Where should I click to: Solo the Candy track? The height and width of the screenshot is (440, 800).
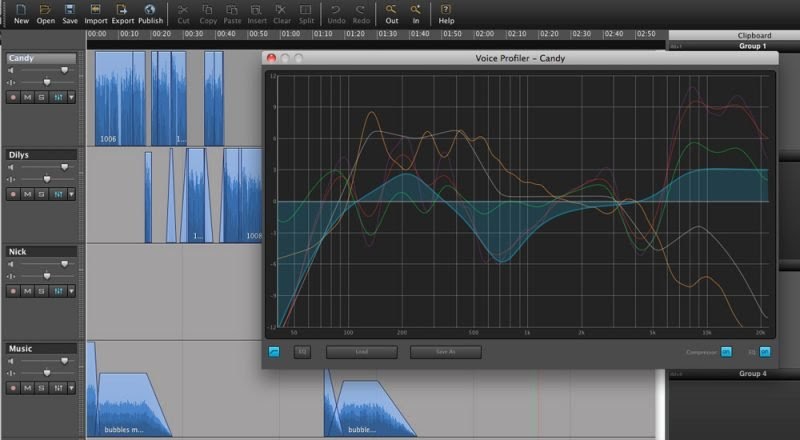pos(42,97)
